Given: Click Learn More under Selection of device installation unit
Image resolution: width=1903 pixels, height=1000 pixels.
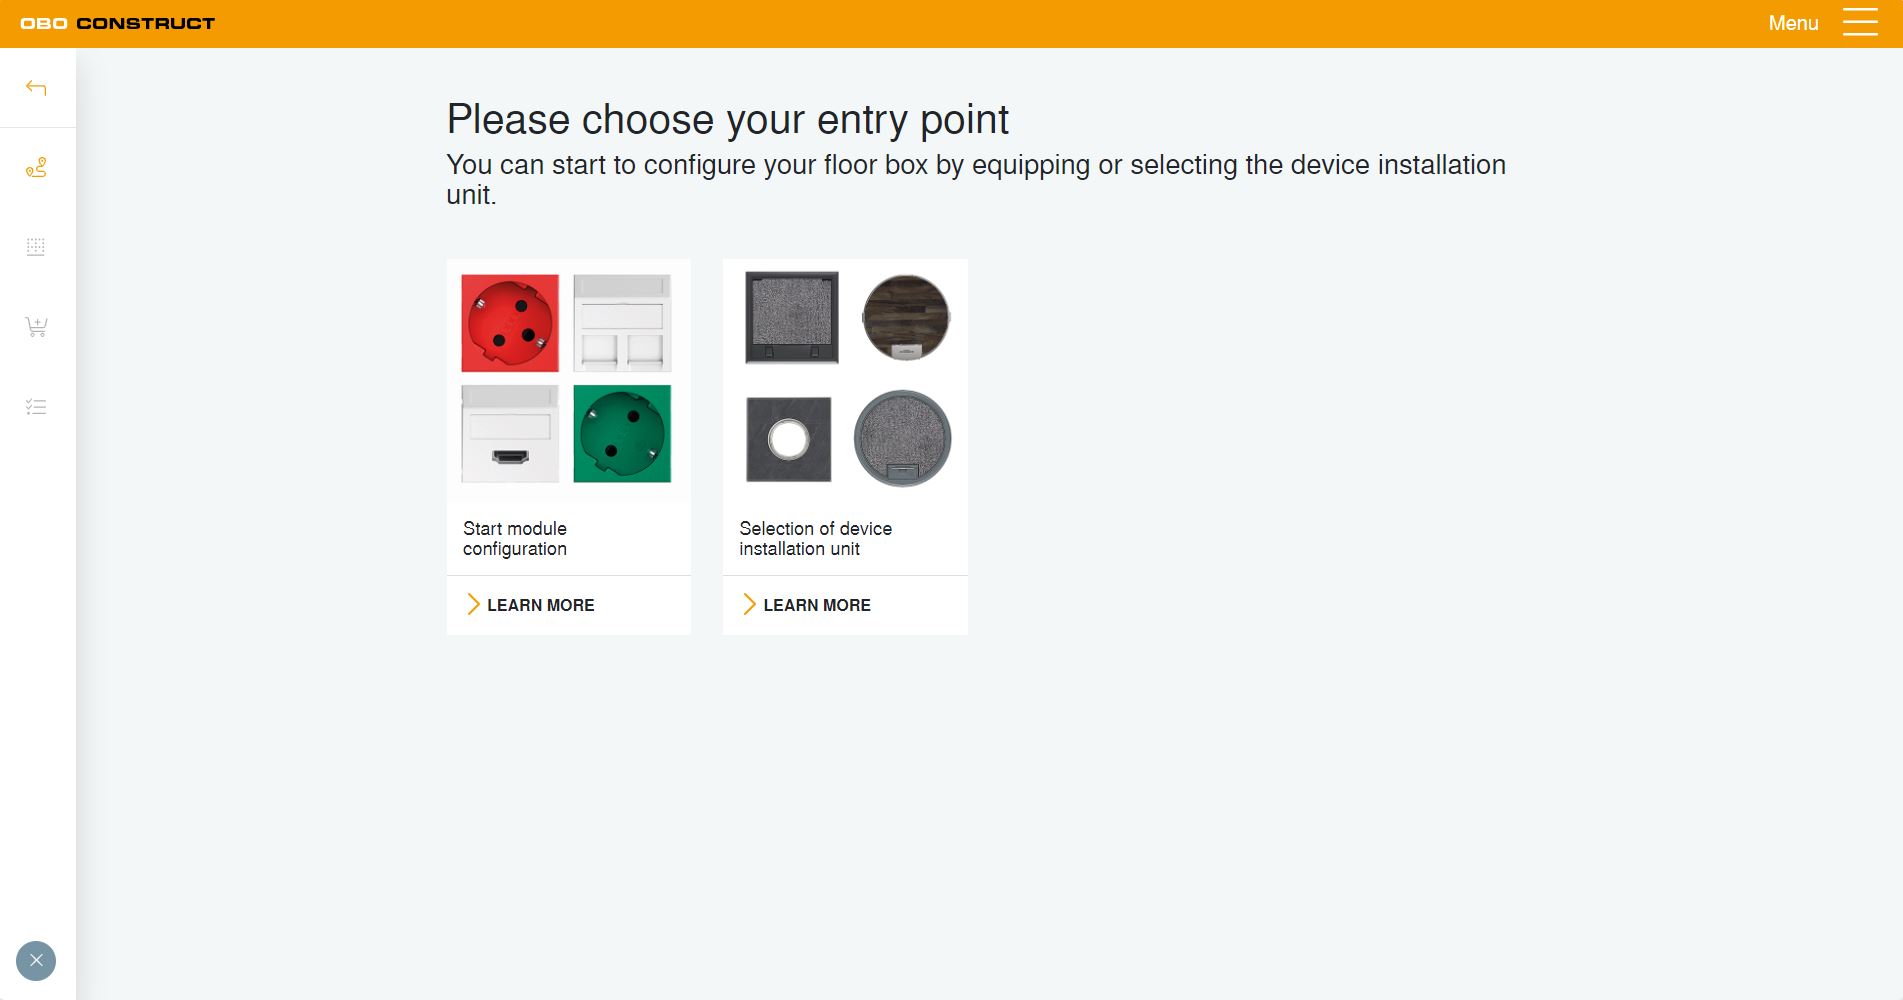Looking at the screenshot, I should click(x=816, y=605).
